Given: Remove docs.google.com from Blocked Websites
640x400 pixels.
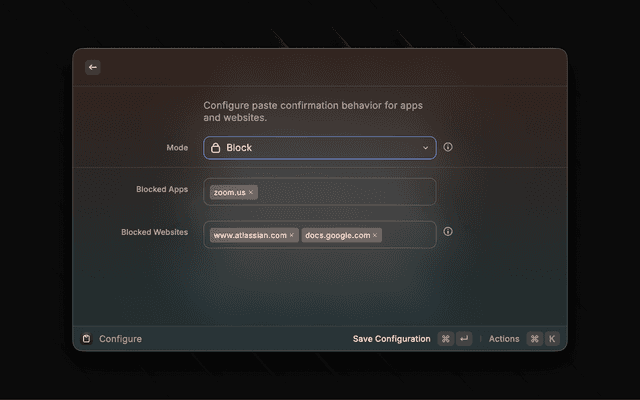Looking at the screenshot, I should click(x=376, y=235).
